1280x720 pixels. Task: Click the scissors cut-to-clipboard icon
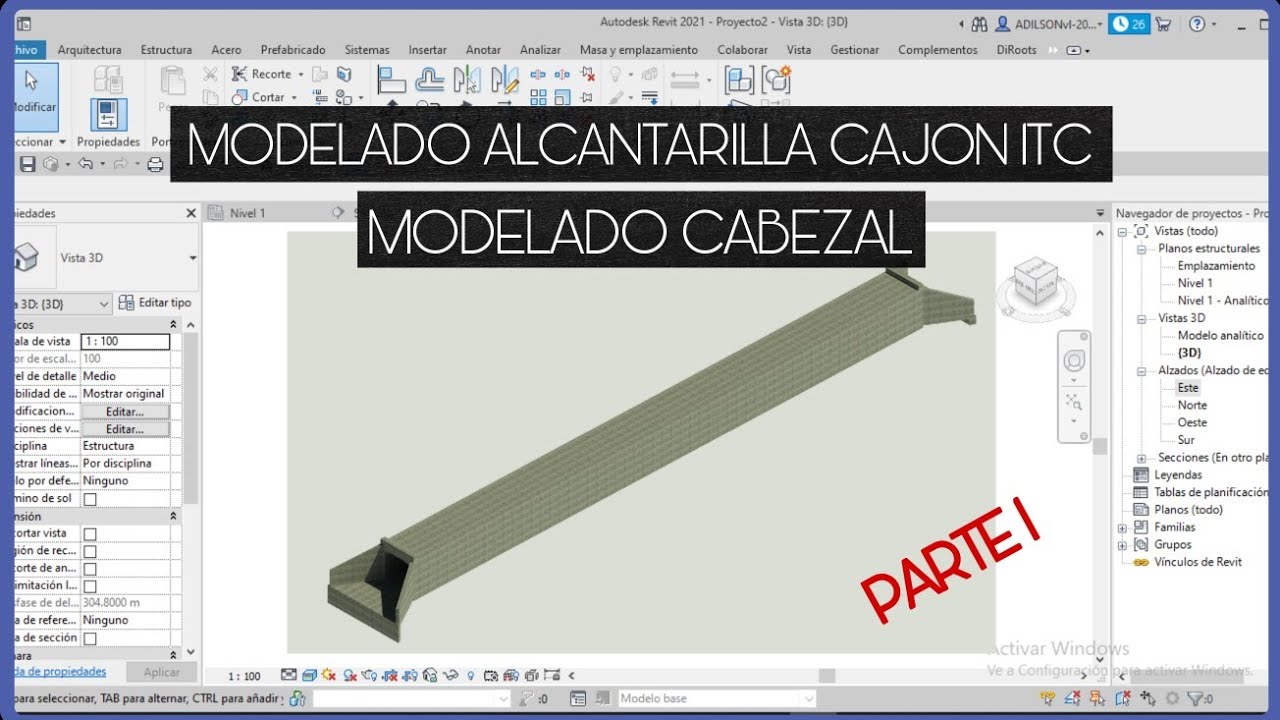point(210,74)
